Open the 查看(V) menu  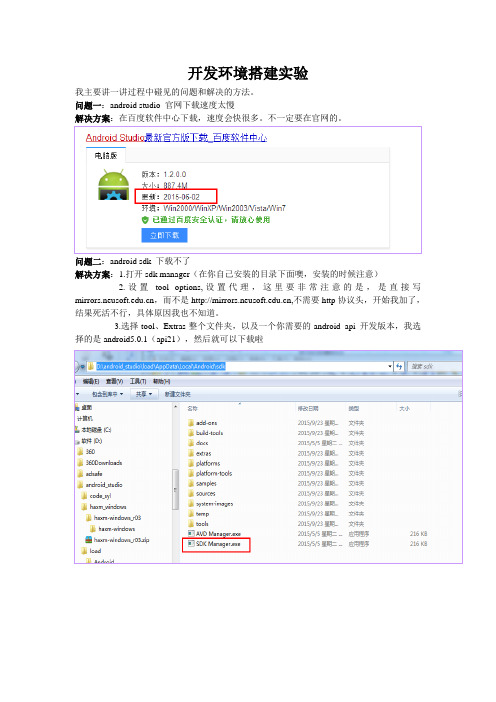tap(114, 381)
